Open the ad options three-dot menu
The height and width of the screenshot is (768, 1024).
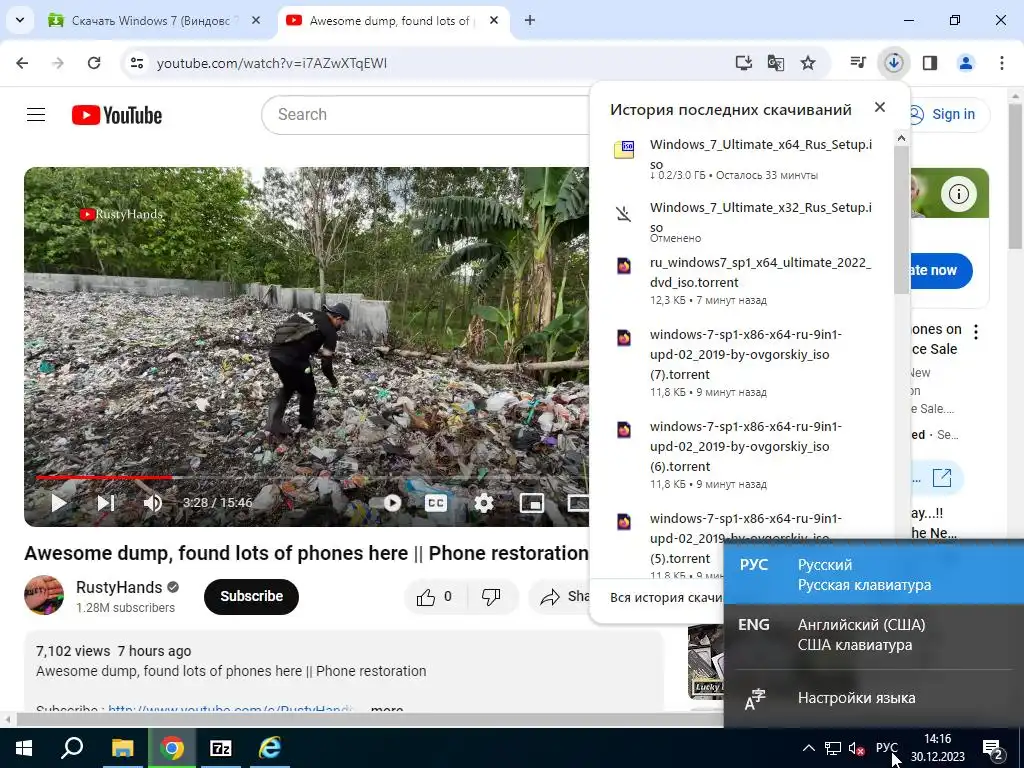pyautogui.click(x=976, y=332)
